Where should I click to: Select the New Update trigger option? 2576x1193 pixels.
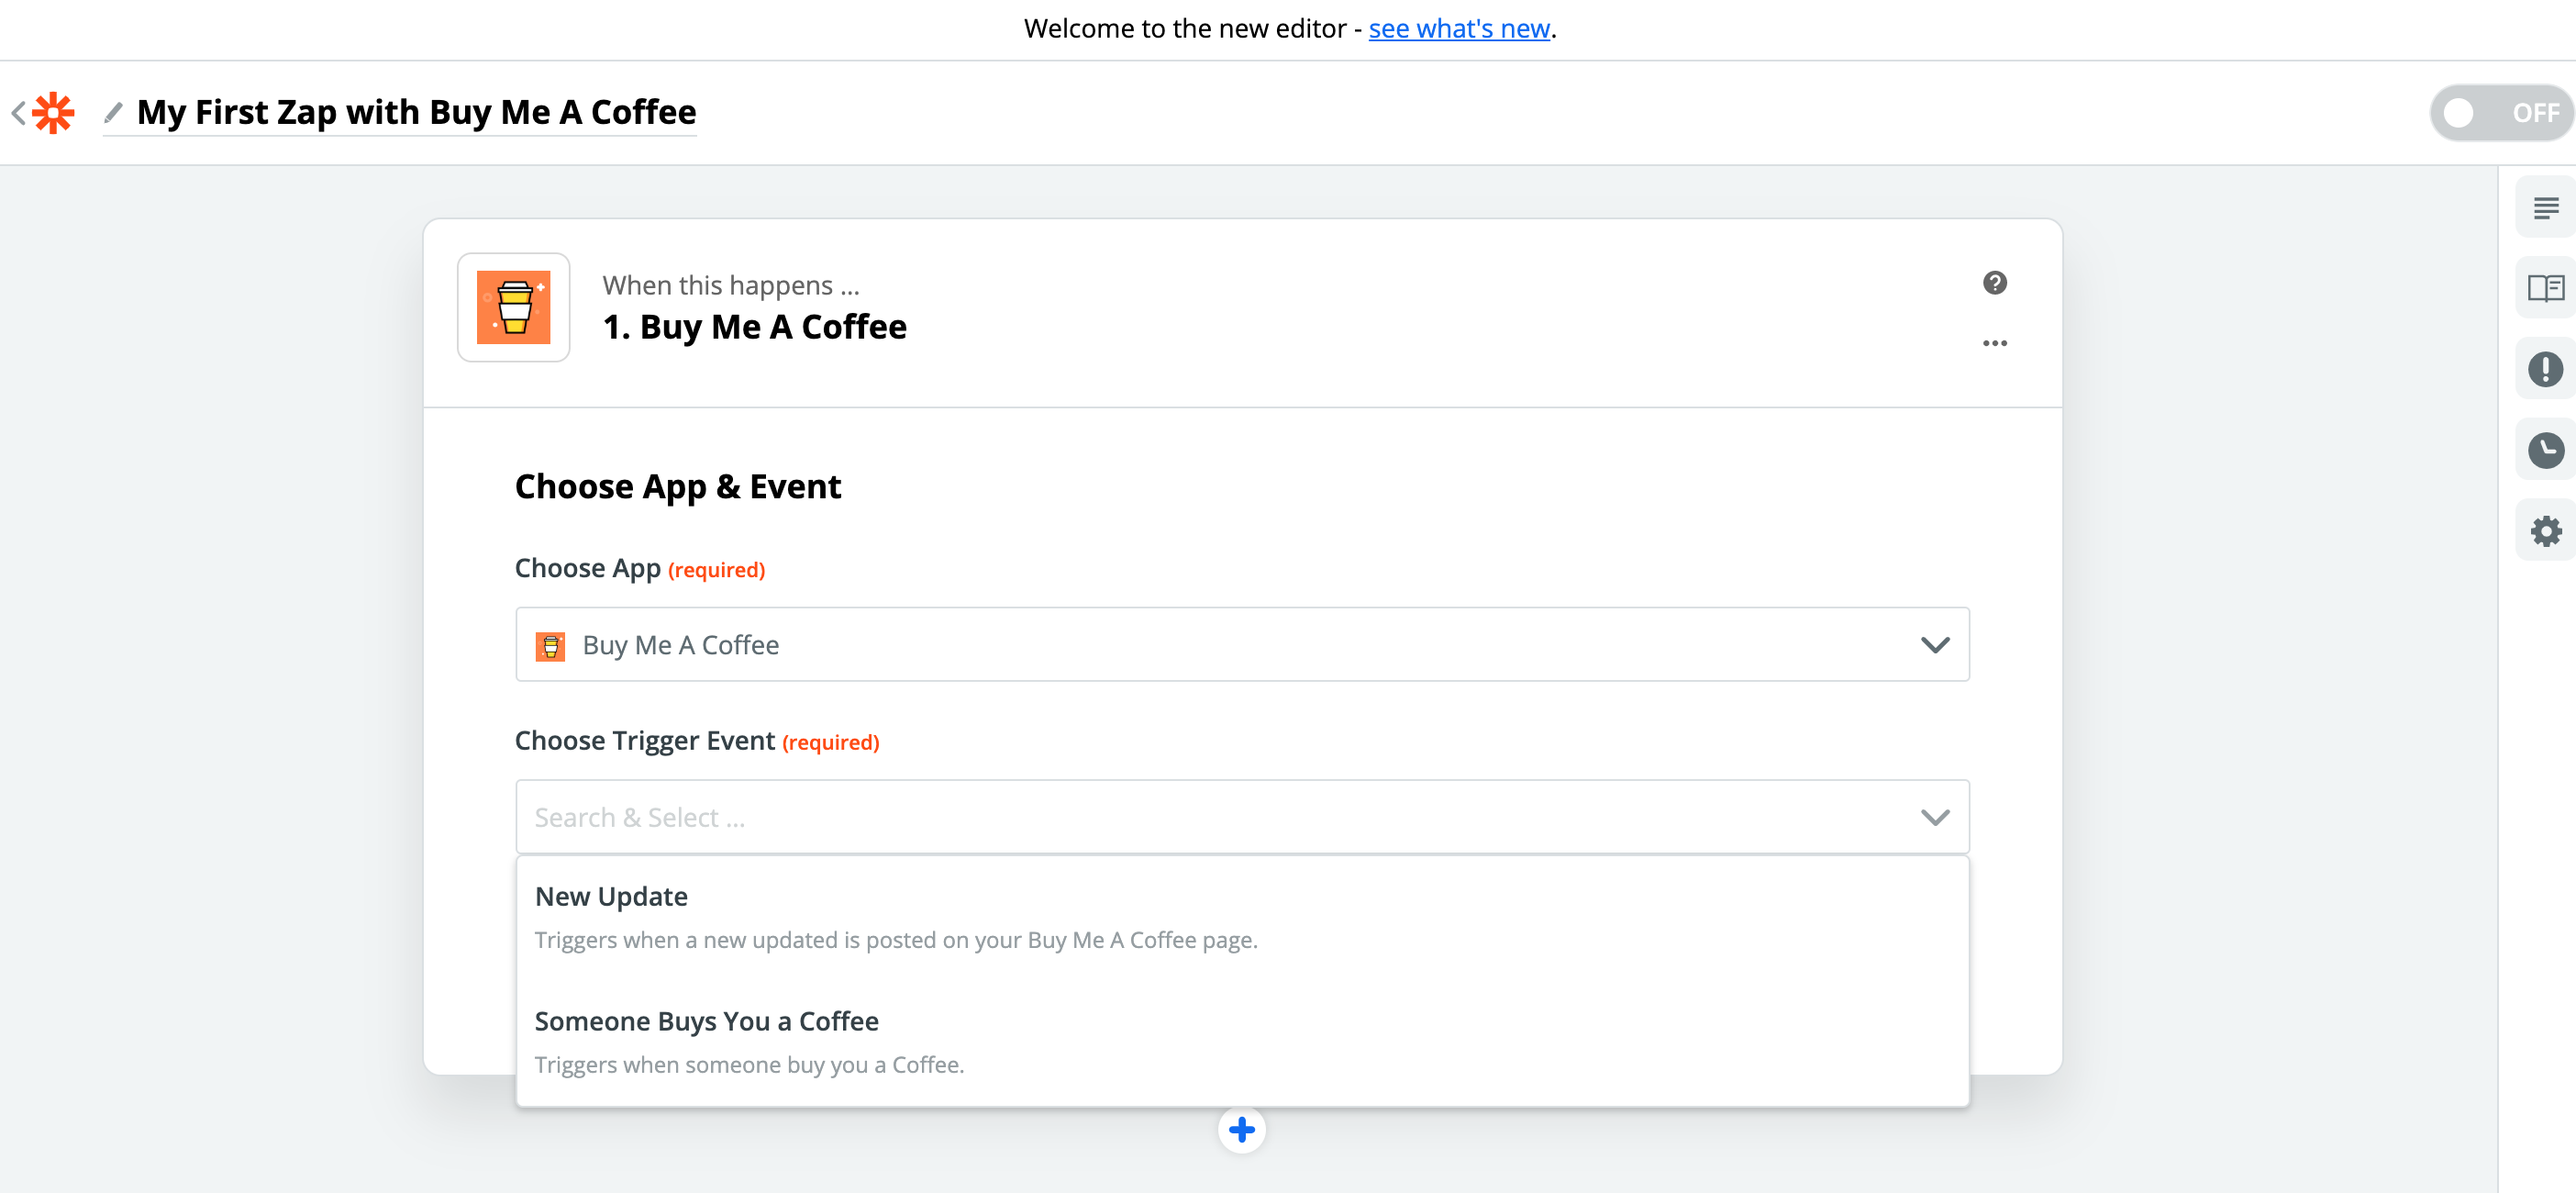tap(1242, 917)
